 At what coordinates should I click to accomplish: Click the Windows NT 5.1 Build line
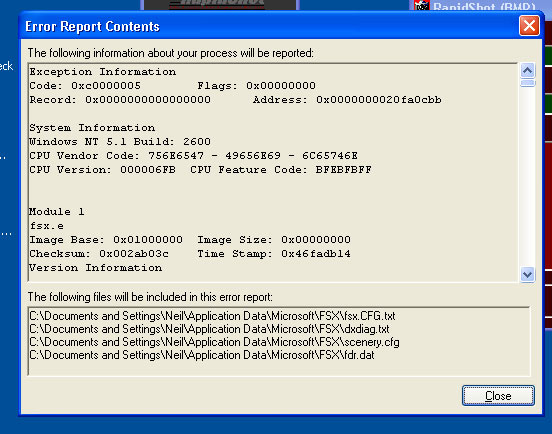pos(120,142)
